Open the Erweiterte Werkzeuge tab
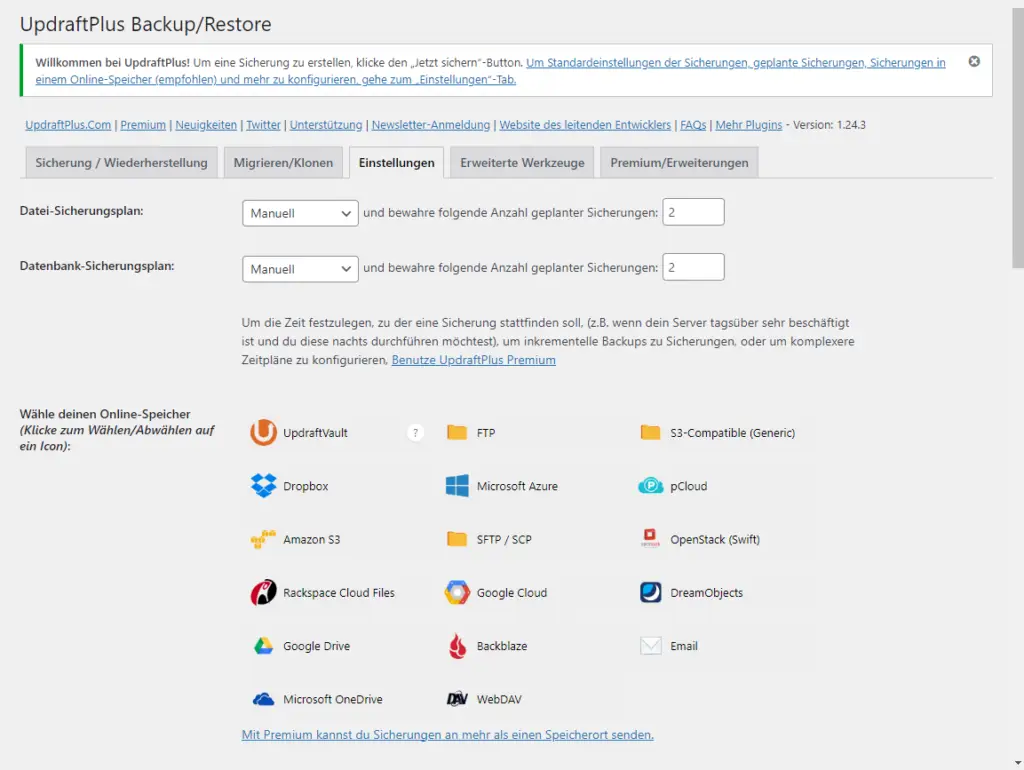The height and width of the screenshot is (770, 1024). 522,163
